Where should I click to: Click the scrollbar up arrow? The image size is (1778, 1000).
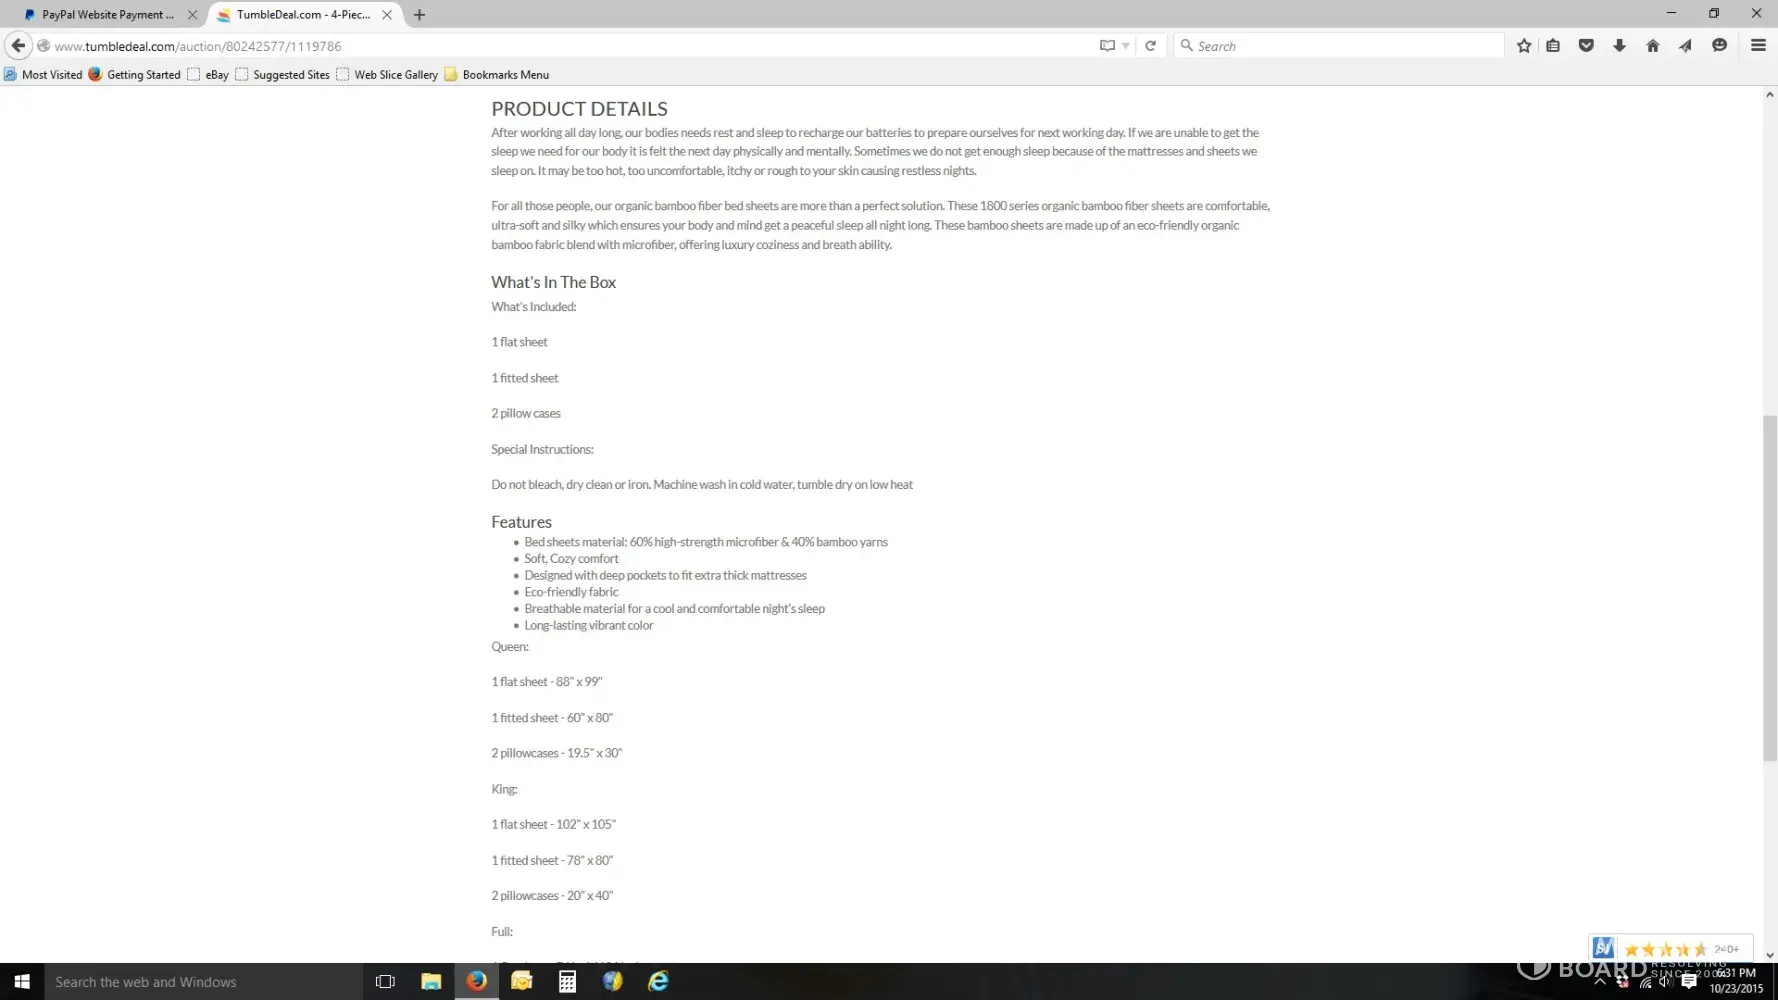tap(1769, 95)
